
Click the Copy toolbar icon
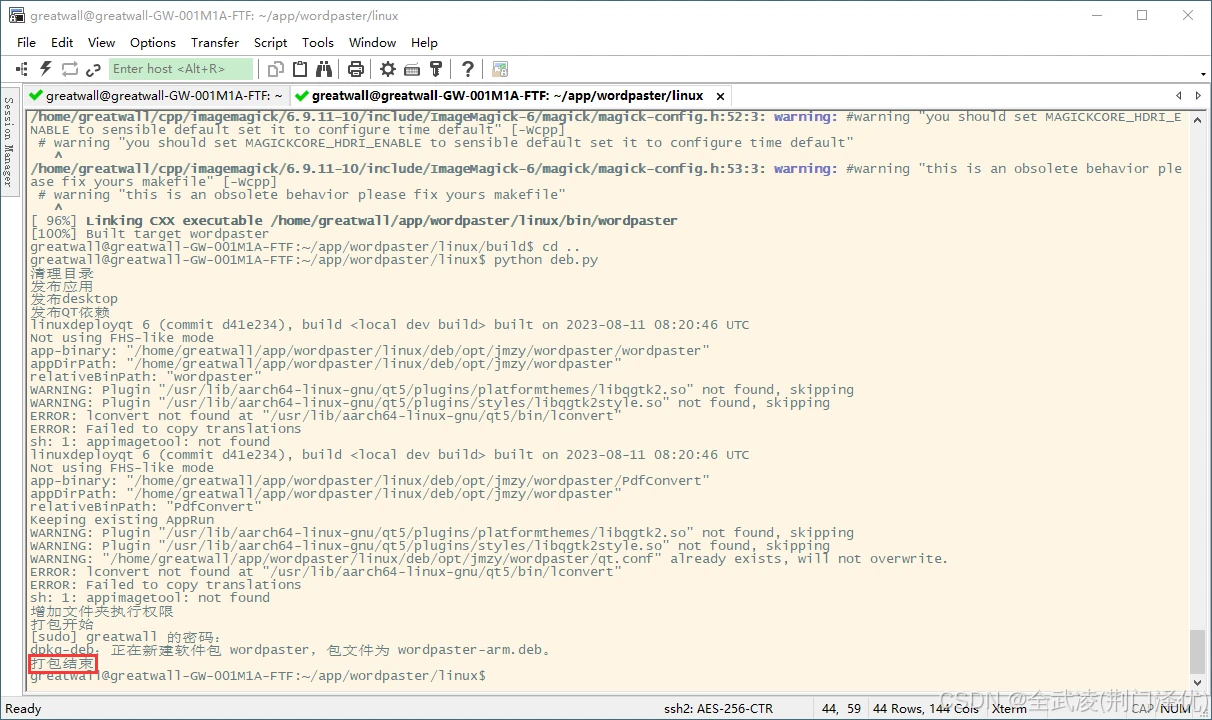click(x=276, y=69)
